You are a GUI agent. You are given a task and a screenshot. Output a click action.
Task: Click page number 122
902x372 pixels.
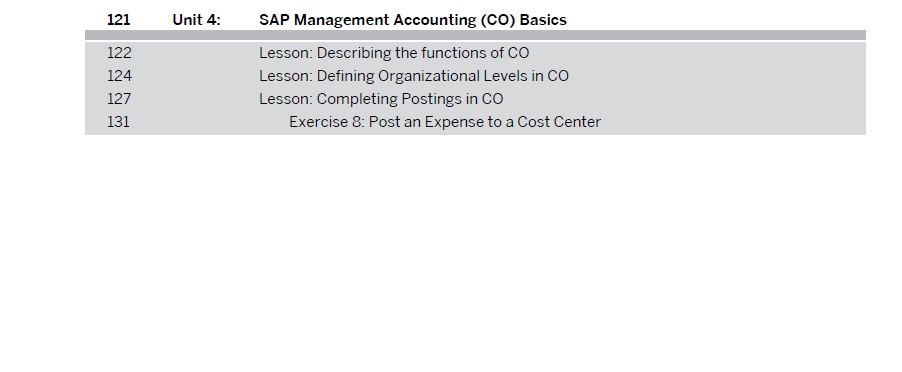point(119,53)
